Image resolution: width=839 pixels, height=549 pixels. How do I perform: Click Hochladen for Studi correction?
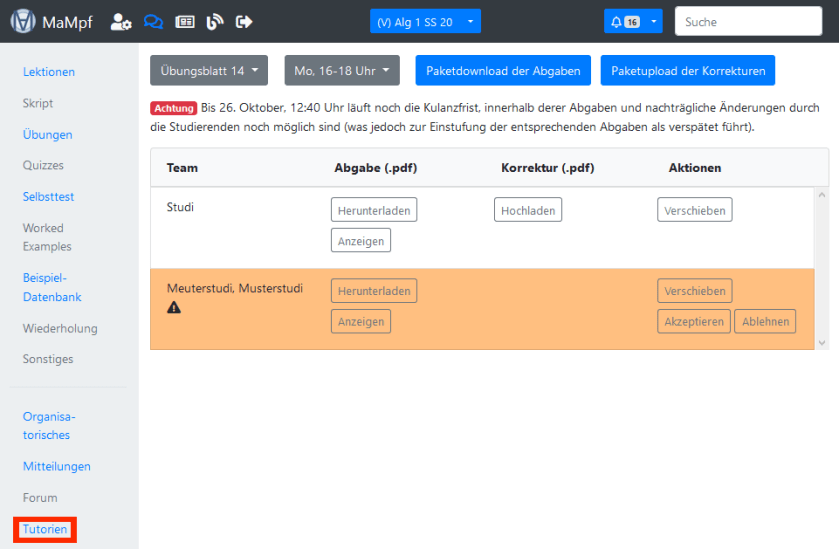click(527, 209)
